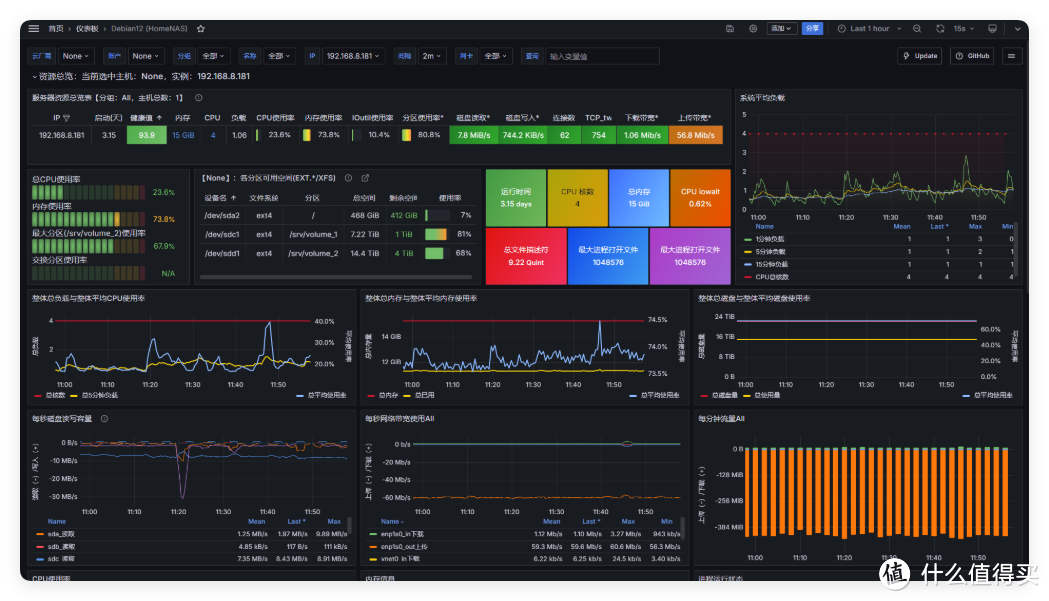Open the three-line links menu beside GitHub
The image size is (1049, 601).
coord(1012,56)
